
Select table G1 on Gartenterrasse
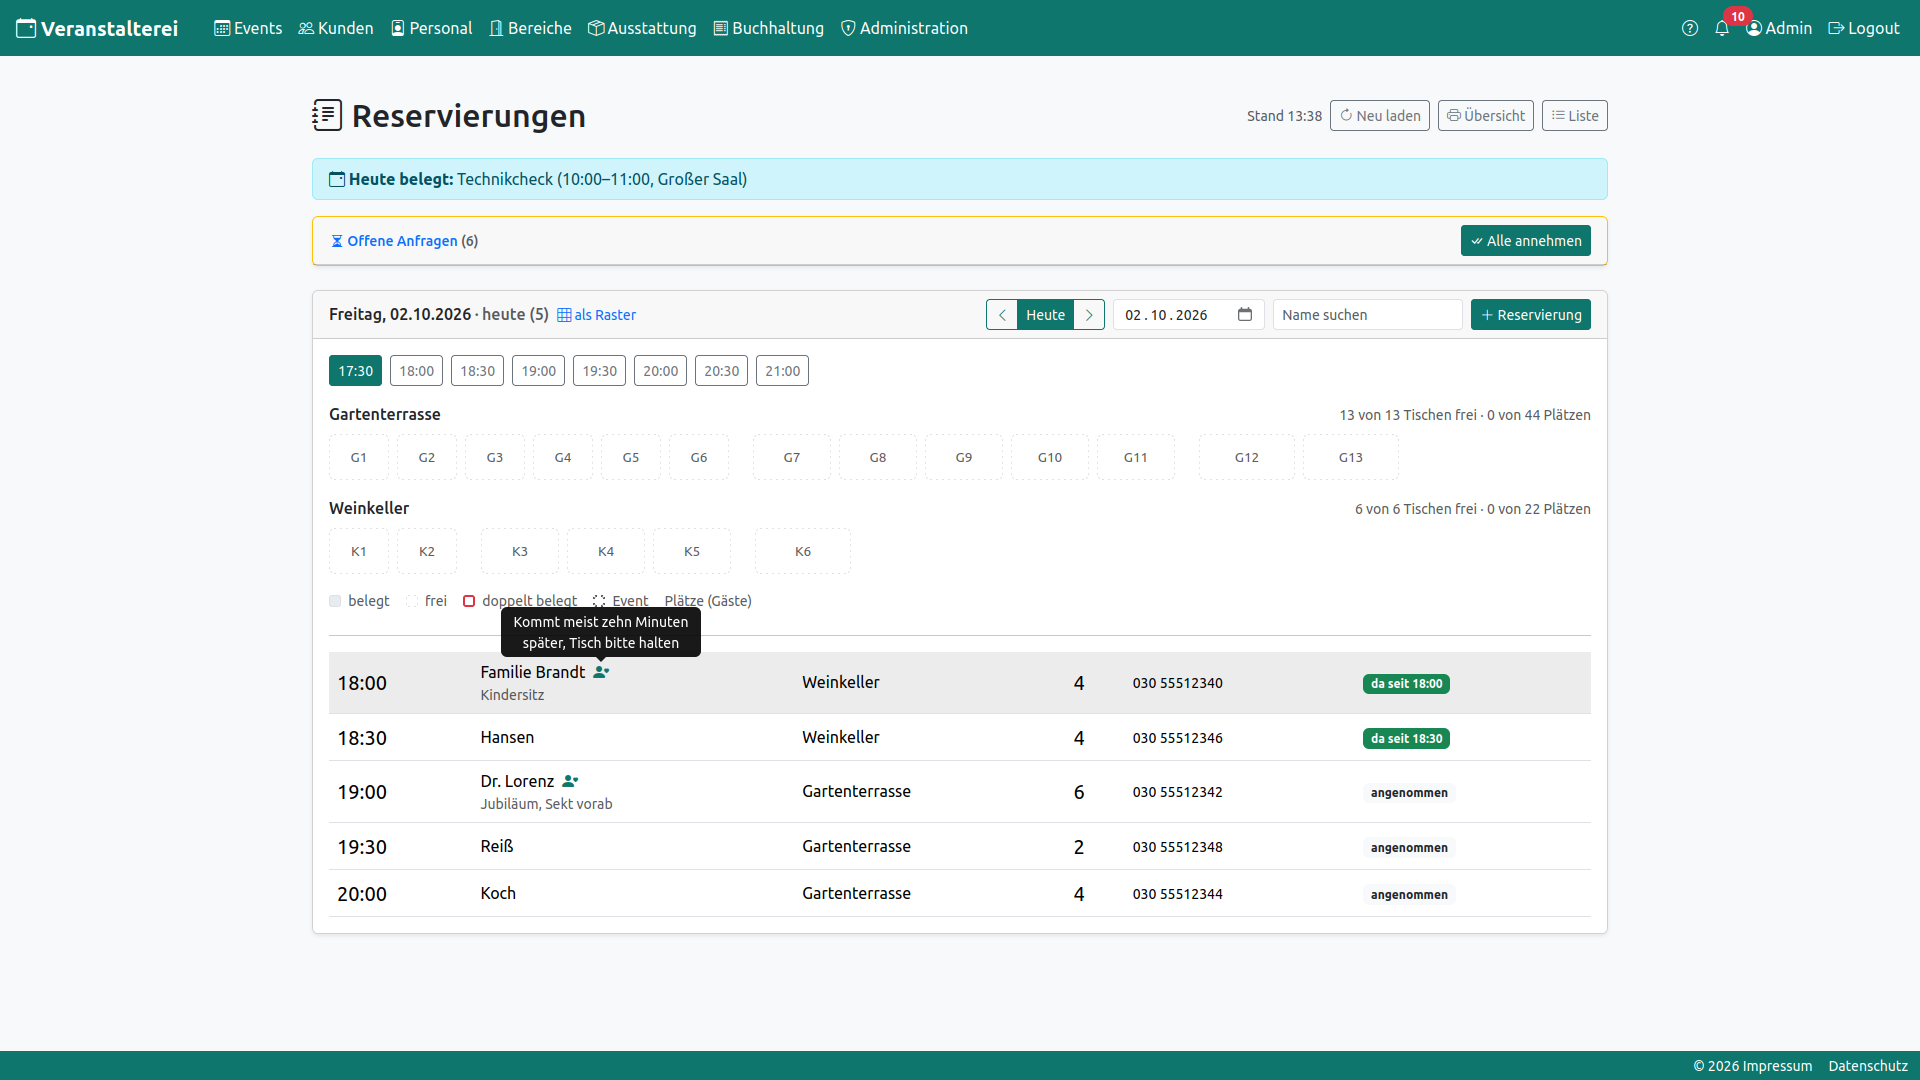(359, 457)
